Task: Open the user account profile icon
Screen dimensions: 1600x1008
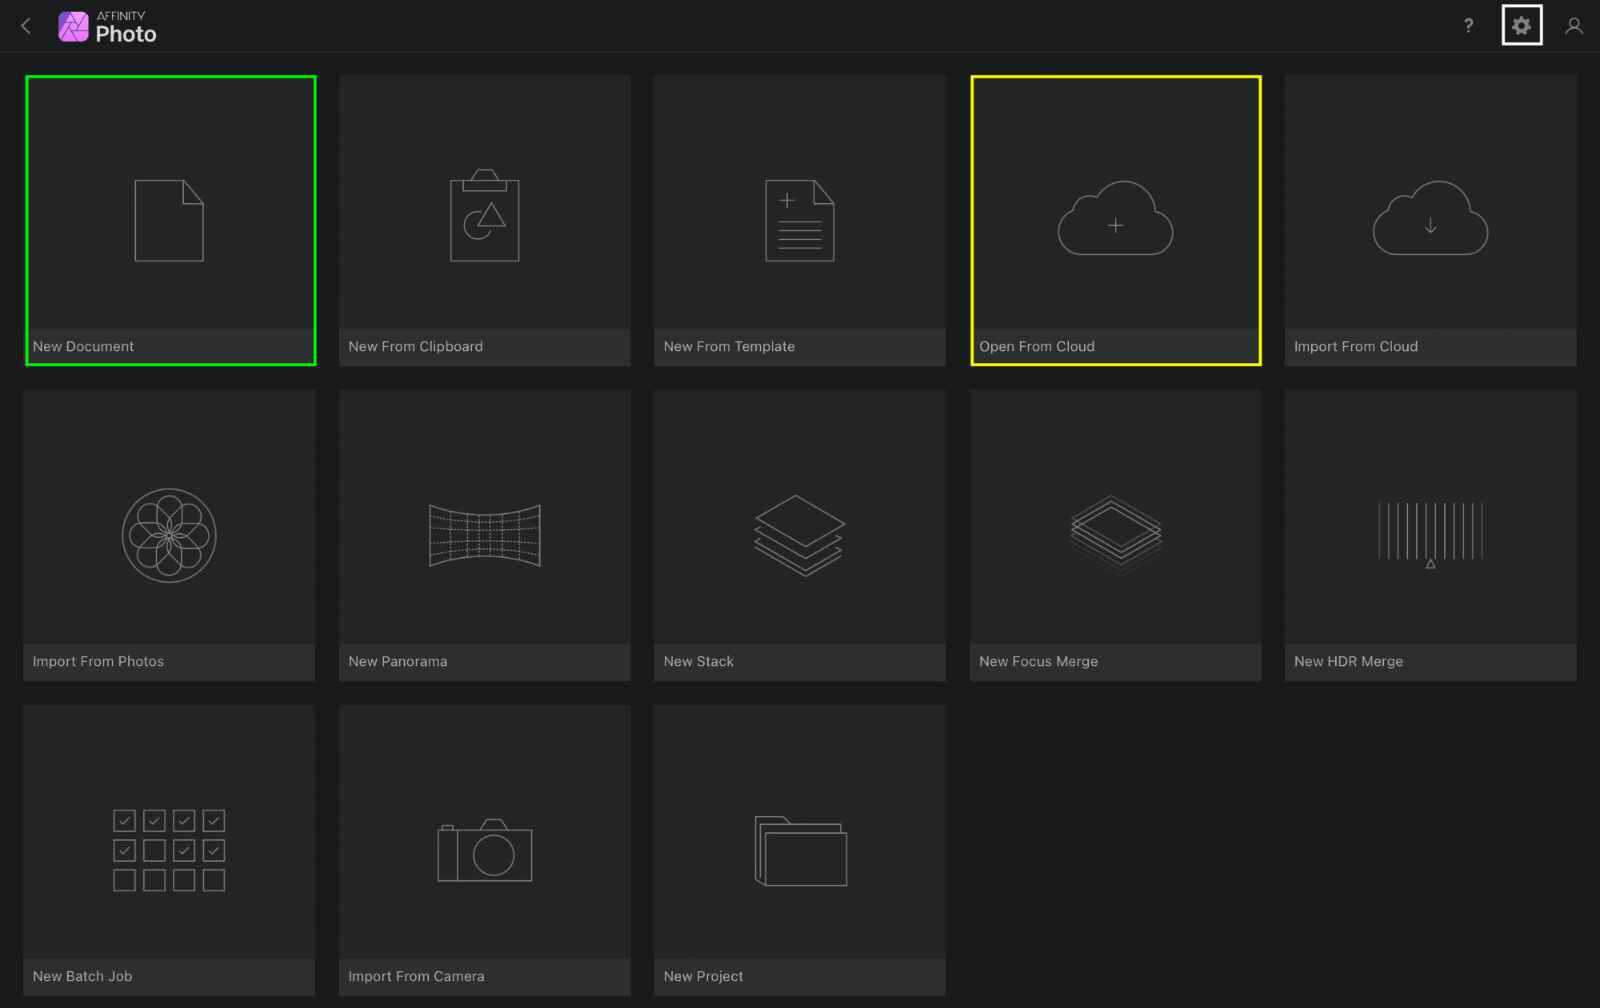Action: point(1574,26)
